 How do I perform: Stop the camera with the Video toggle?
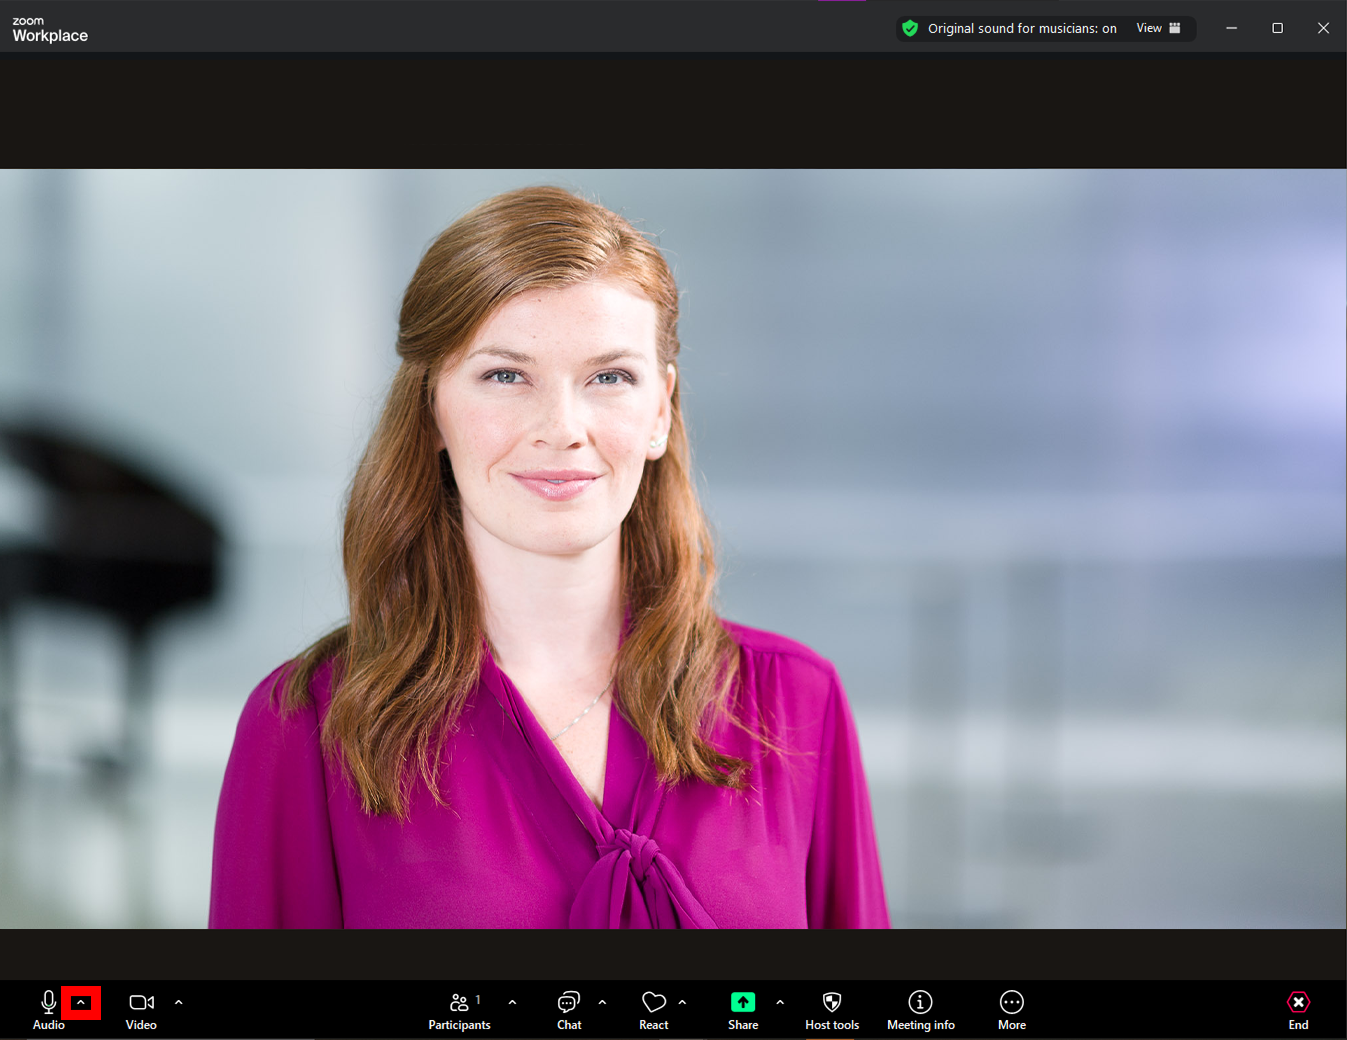140,1002
